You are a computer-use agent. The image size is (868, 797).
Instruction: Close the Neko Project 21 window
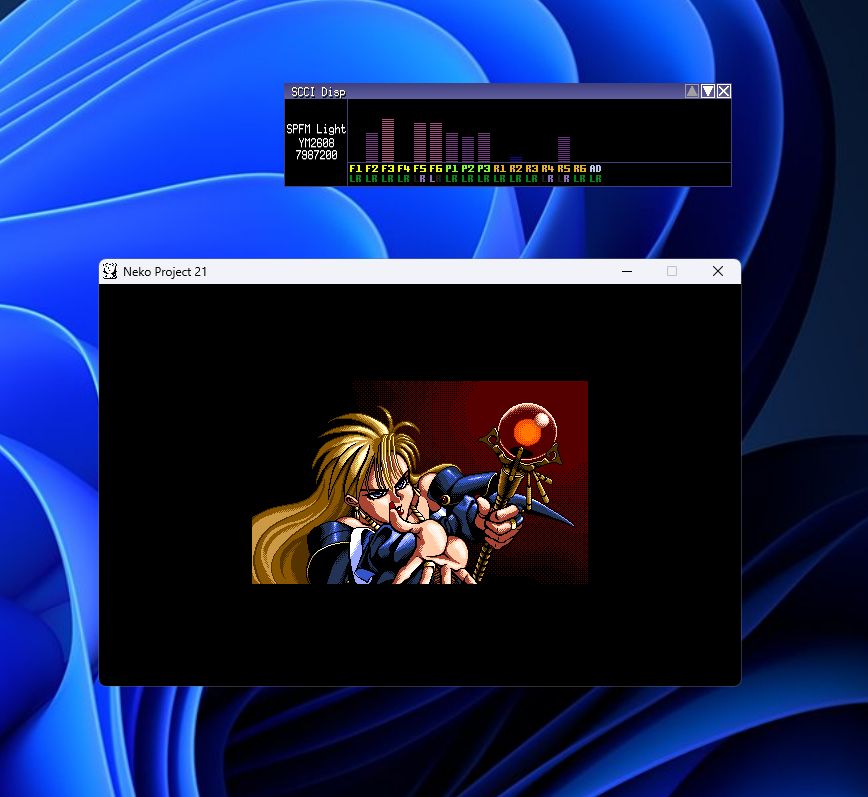(717, 271)
